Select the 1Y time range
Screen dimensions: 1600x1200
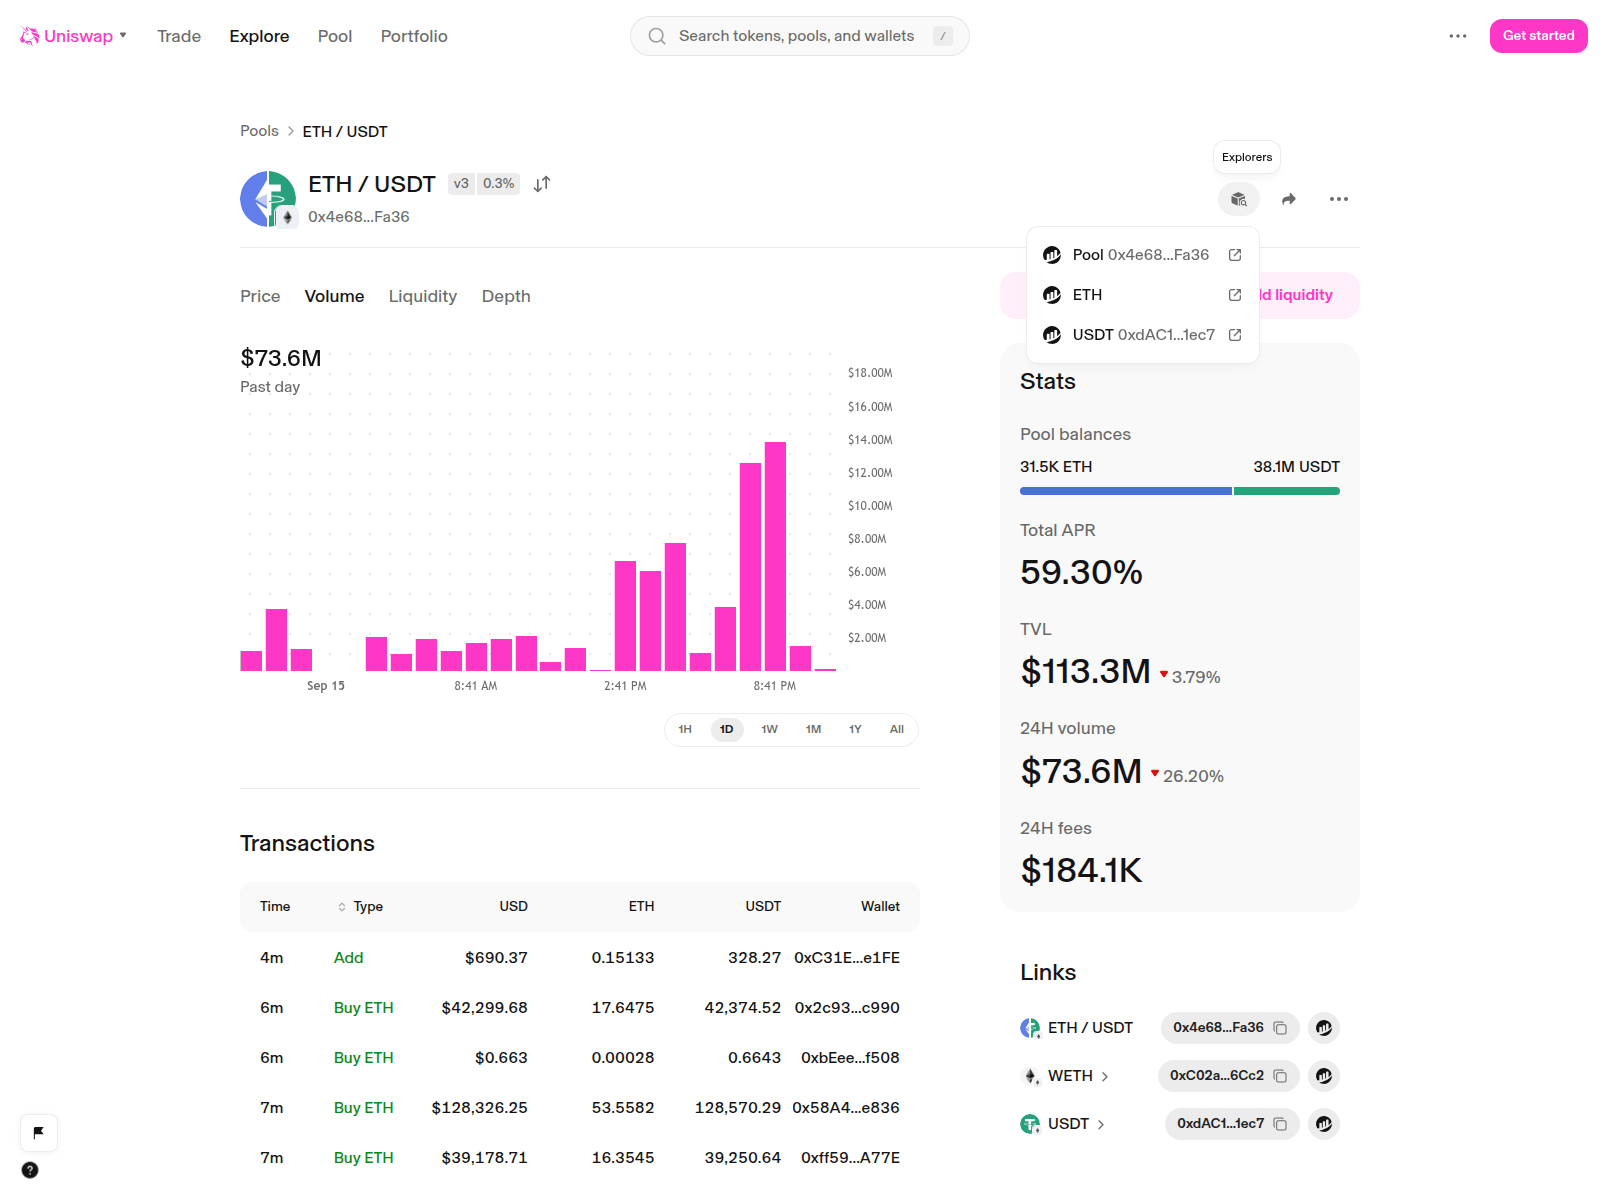point(855,729)
